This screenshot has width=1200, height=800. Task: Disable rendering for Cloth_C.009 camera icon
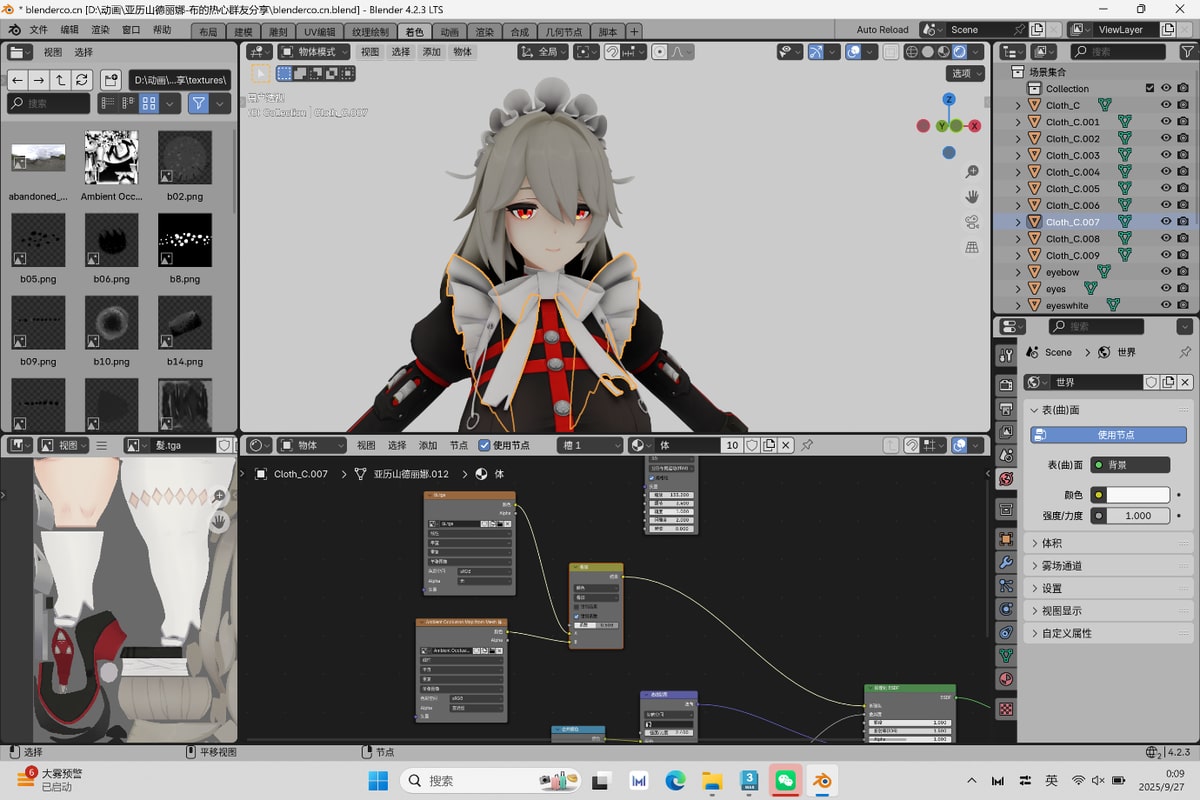1183,255
